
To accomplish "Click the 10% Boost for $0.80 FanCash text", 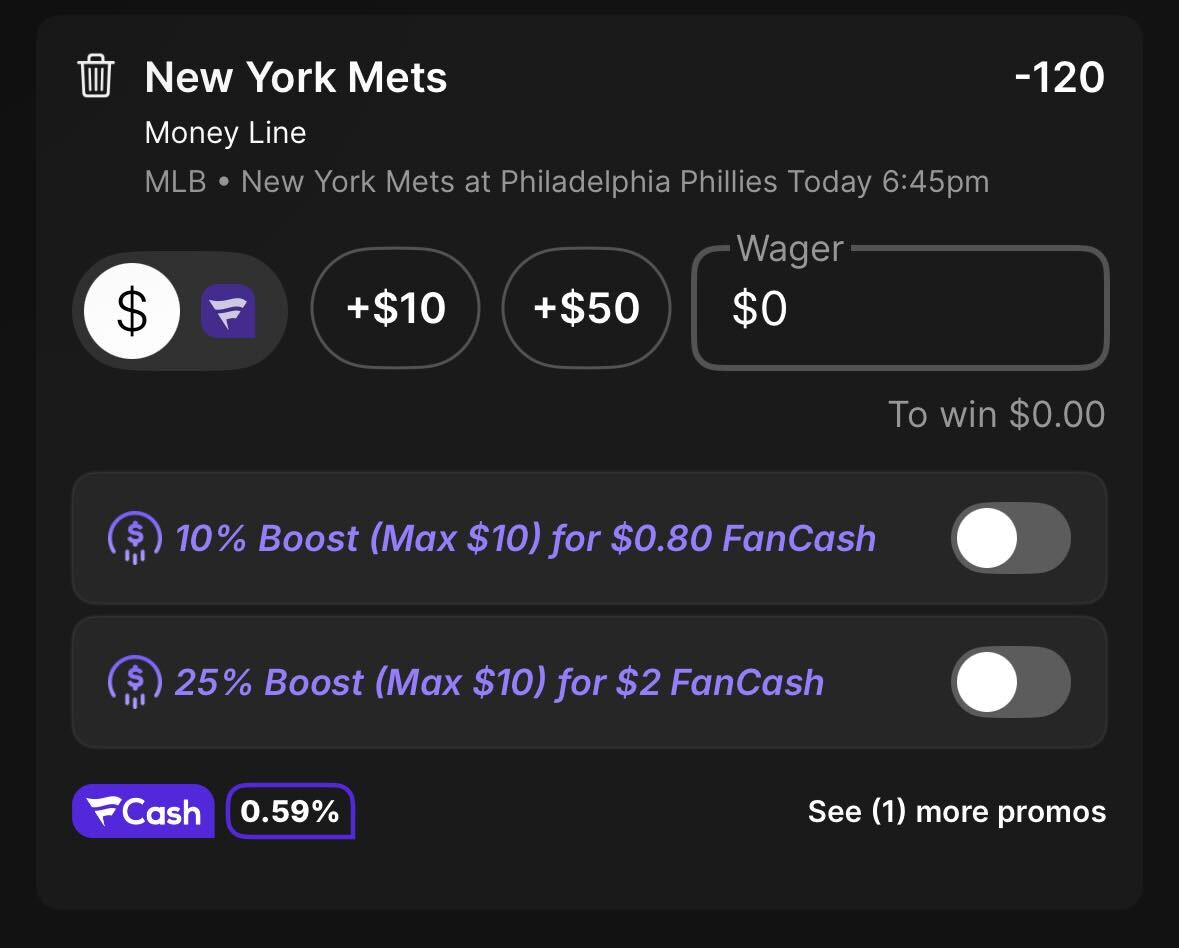I will [x=526, y=538].
